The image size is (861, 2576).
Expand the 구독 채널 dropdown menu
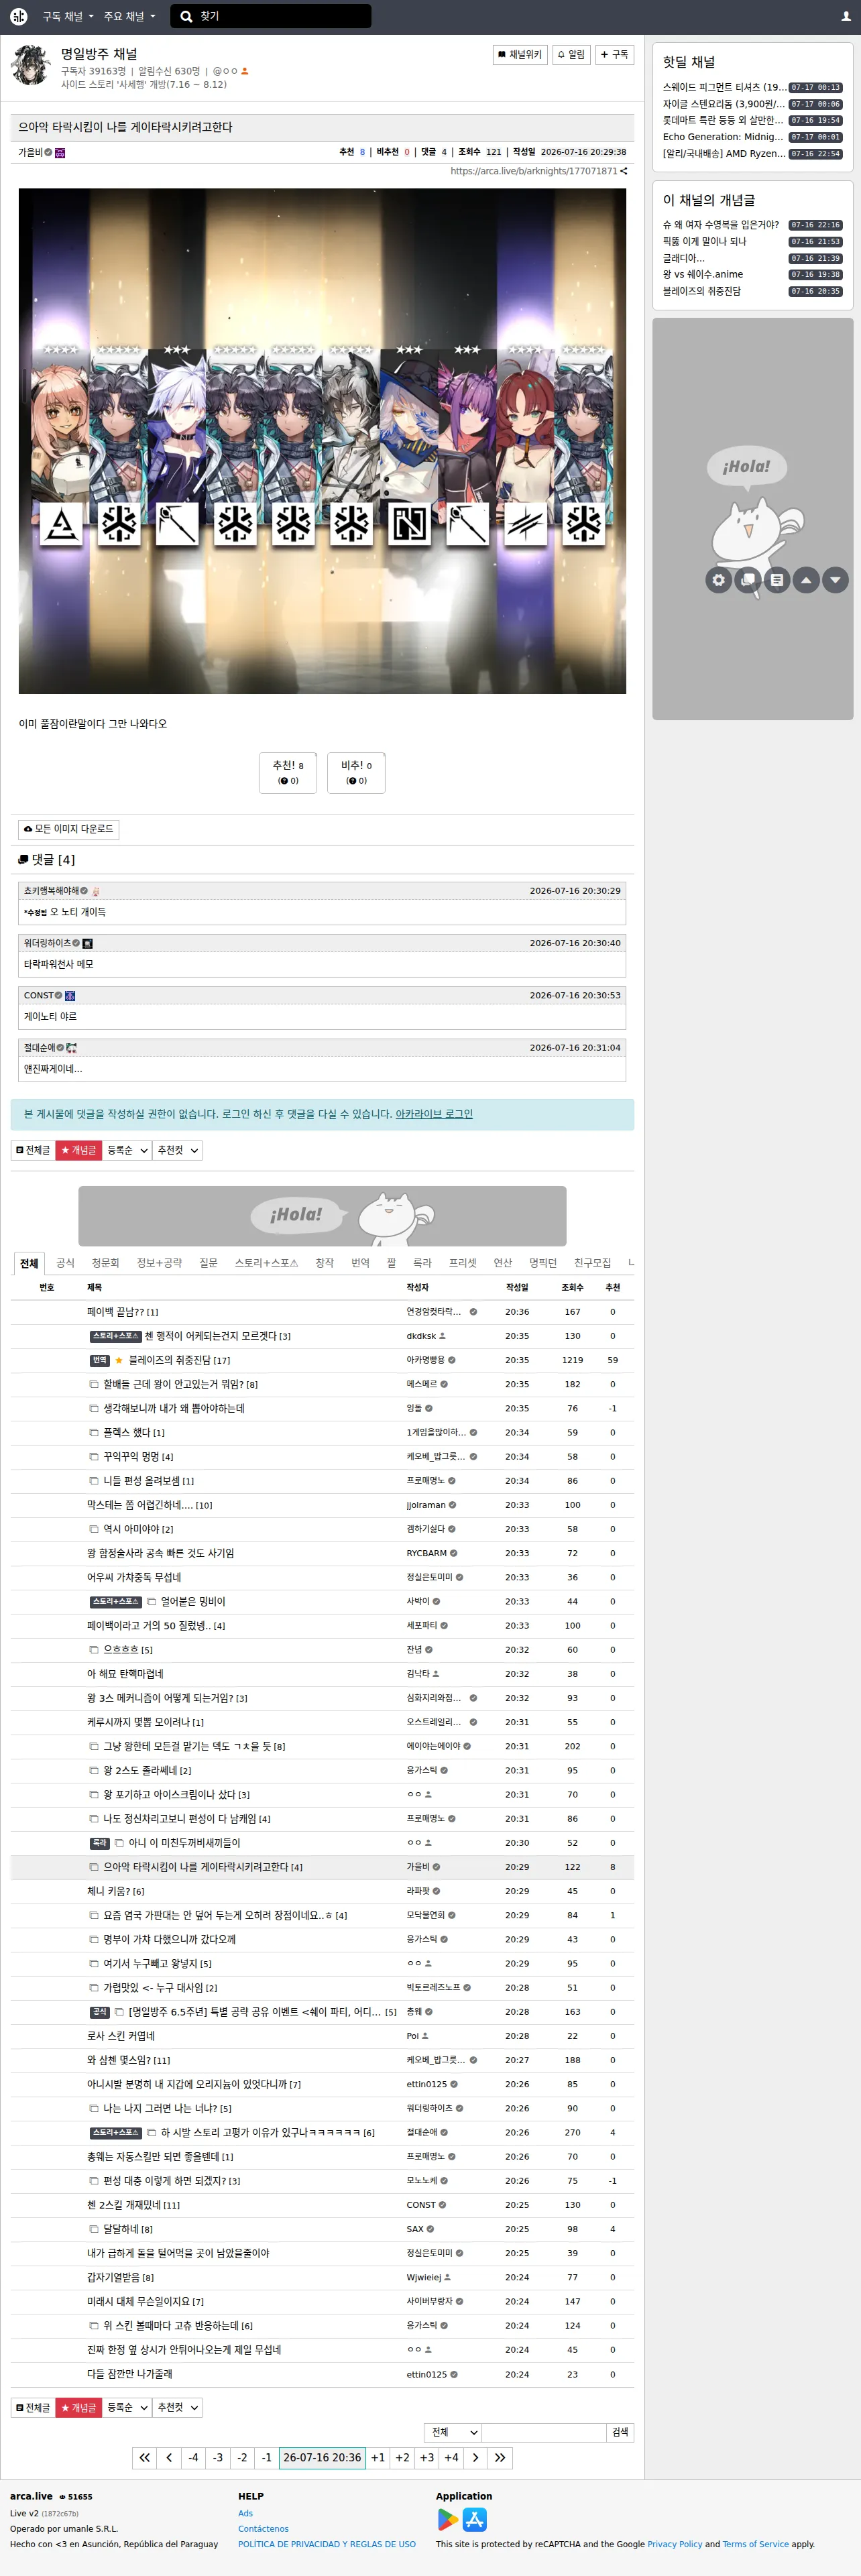pyautogui.click(x=67, y=16)
